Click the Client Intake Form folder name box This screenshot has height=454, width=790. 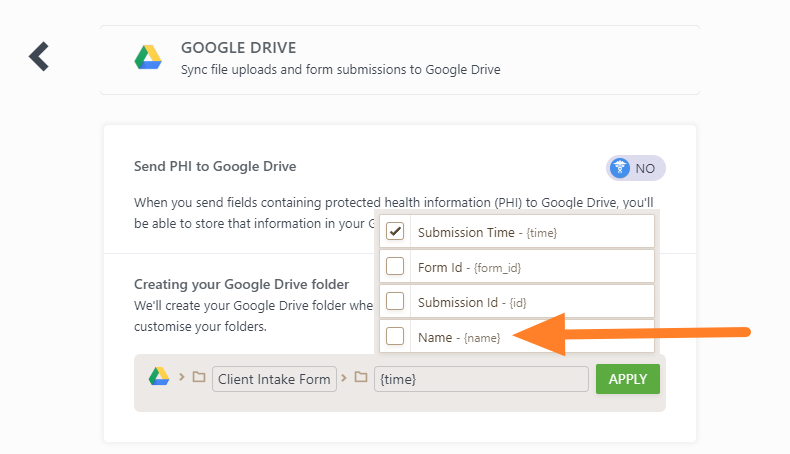click(273, 379)
